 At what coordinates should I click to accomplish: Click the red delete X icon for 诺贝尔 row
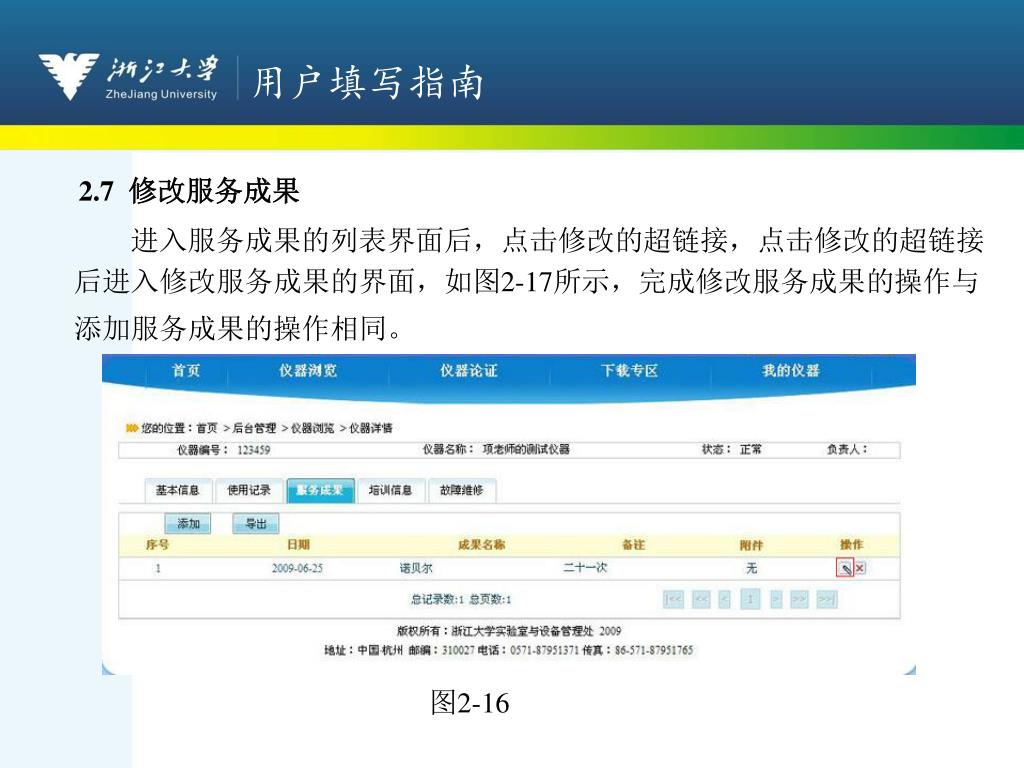[x=860, y=568]
